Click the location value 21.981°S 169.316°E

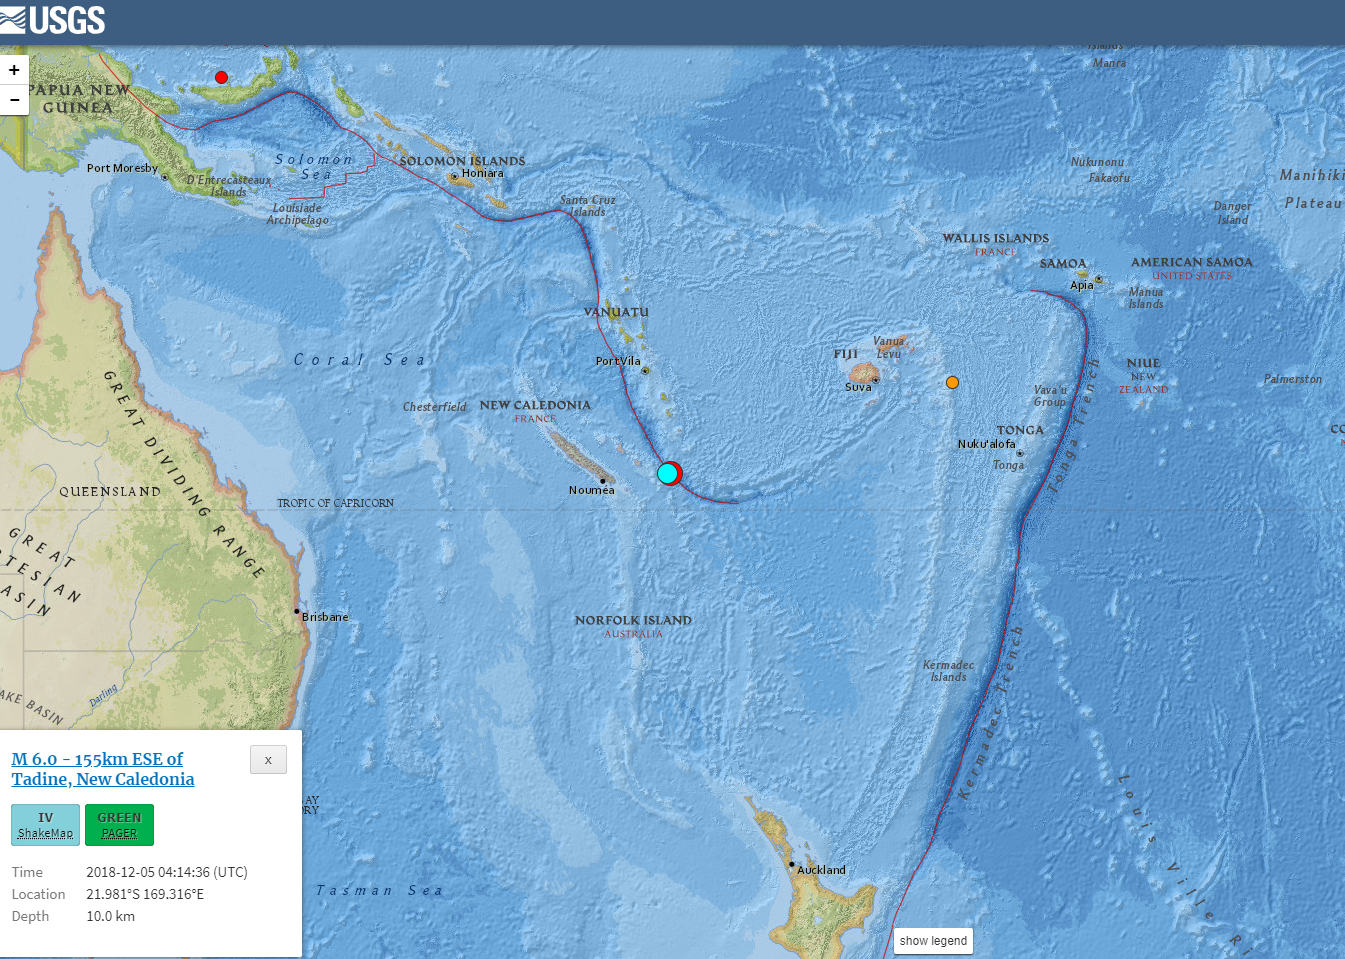coord(145,894)
